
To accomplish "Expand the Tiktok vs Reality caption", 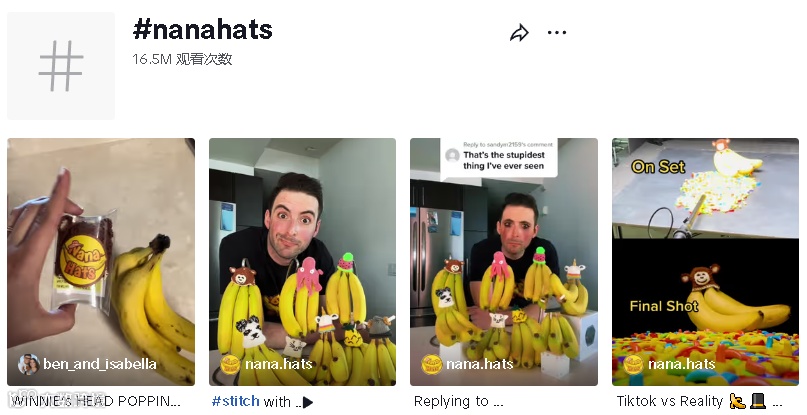I will click(x=700, y=401).
